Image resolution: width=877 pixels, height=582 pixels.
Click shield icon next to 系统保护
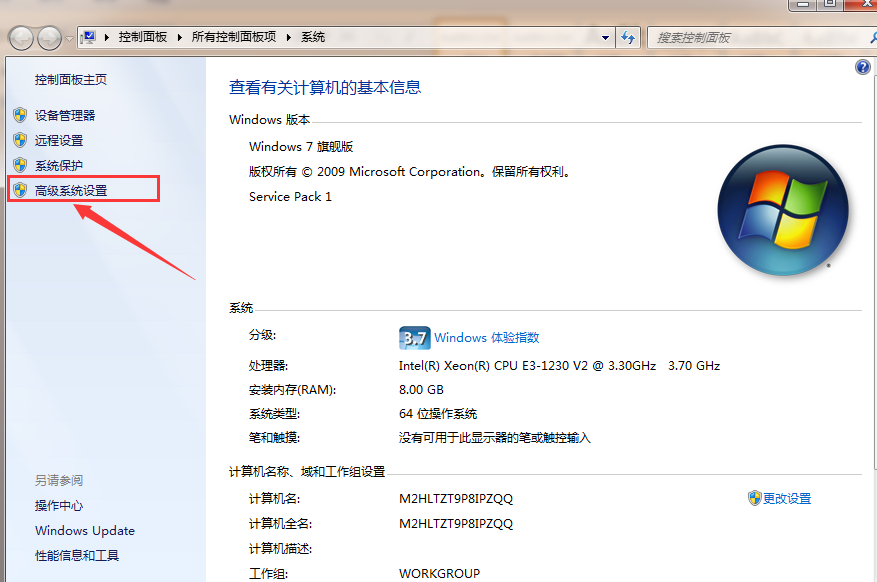click(20, 165)
